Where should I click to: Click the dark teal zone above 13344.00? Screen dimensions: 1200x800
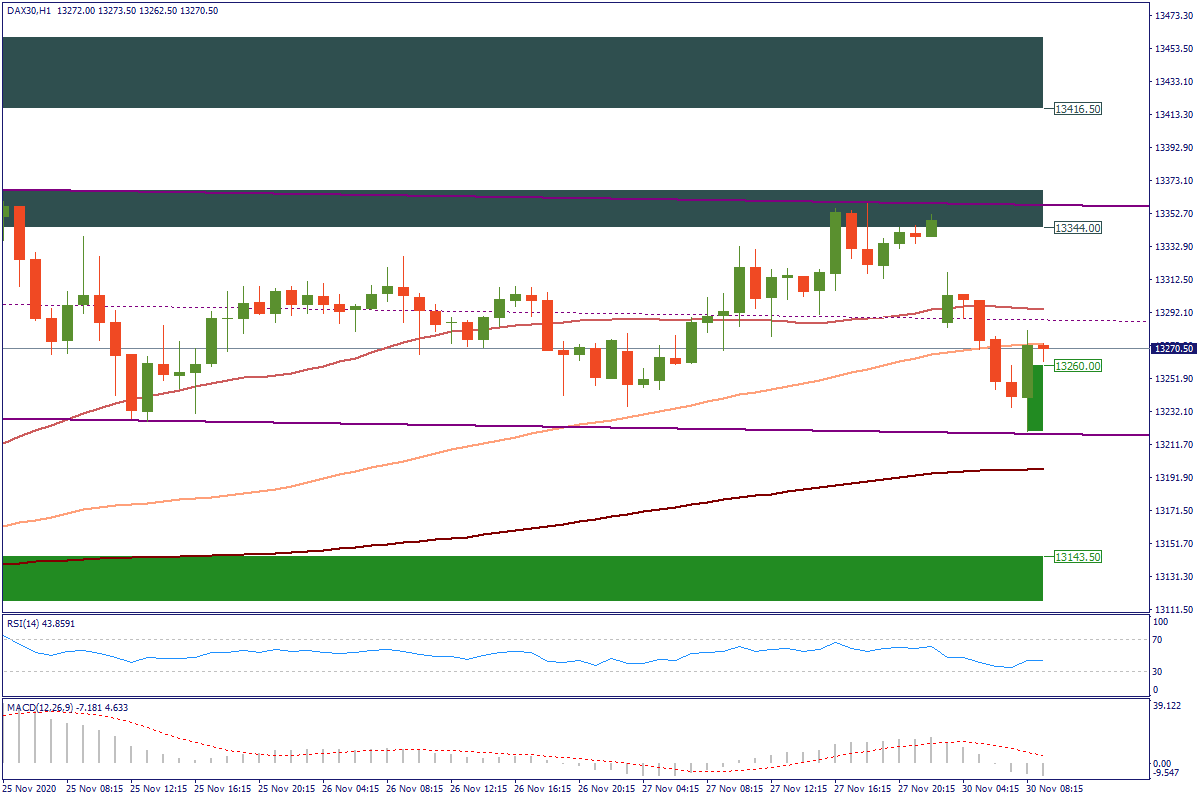point(522,209)
